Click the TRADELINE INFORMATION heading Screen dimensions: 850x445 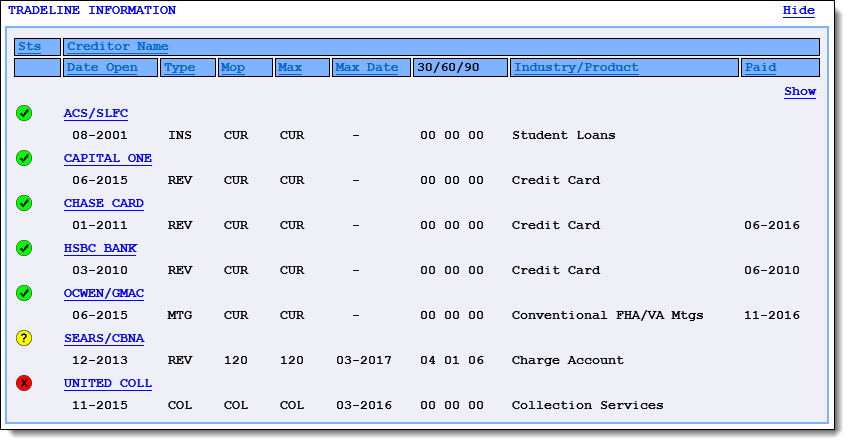(92, 10)
